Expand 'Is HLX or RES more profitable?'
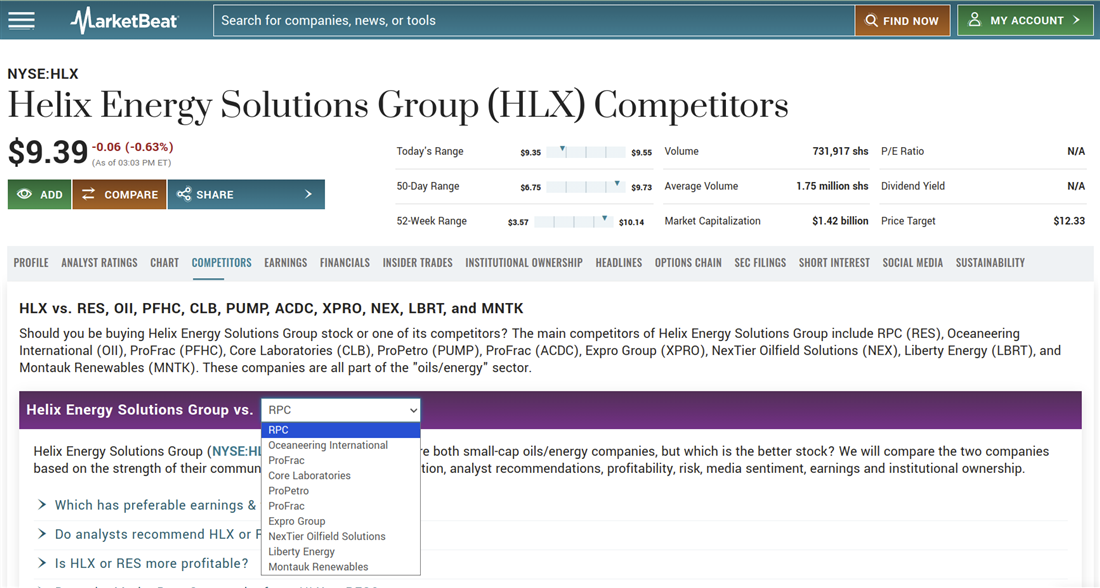Image resolution: width=1100 pixels, height=588 pixels. (x=151, y=563)
